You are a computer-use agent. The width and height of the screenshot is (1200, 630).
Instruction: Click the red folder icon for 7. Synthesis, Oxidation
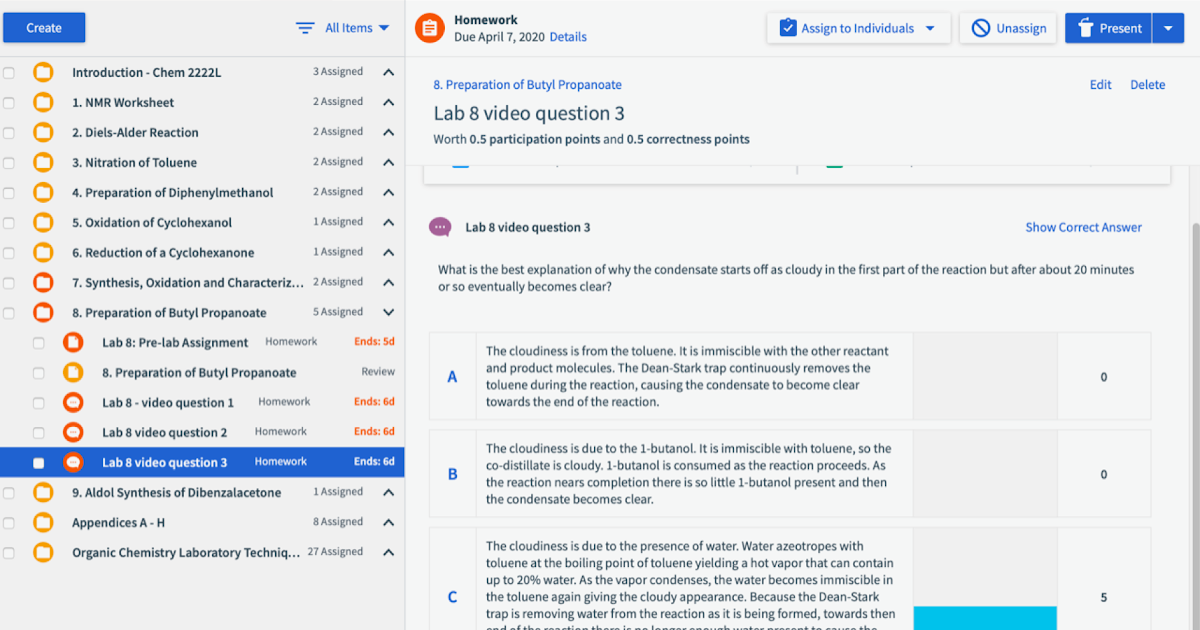tap(43, 282)
